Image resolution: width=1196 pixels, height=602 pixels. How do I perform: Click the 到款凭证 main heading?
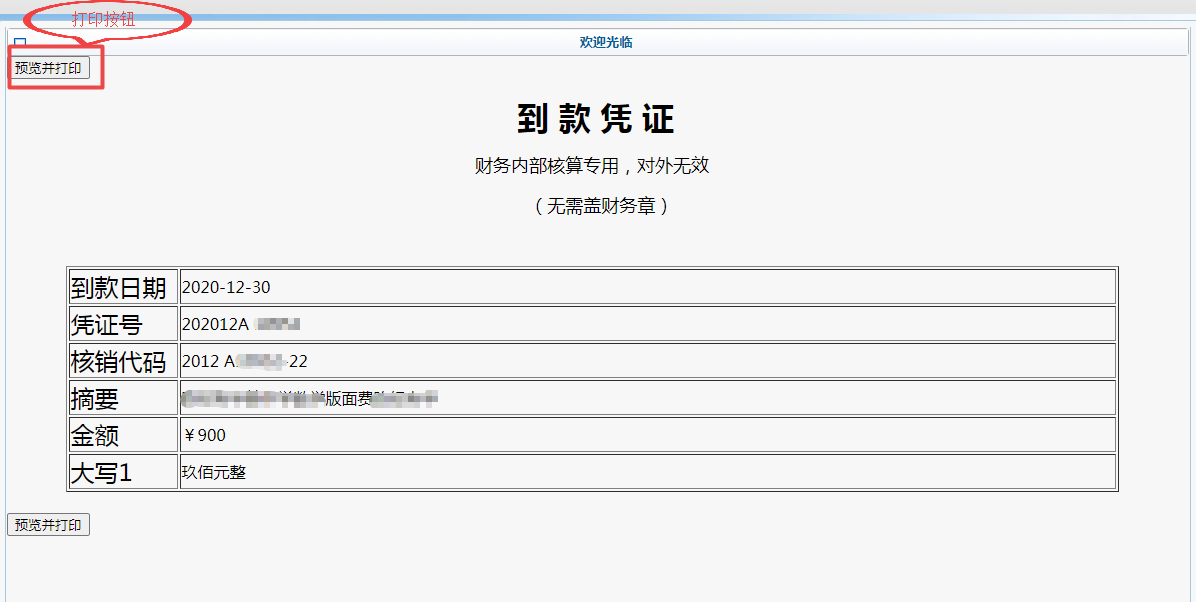click(x=596, y=119)
